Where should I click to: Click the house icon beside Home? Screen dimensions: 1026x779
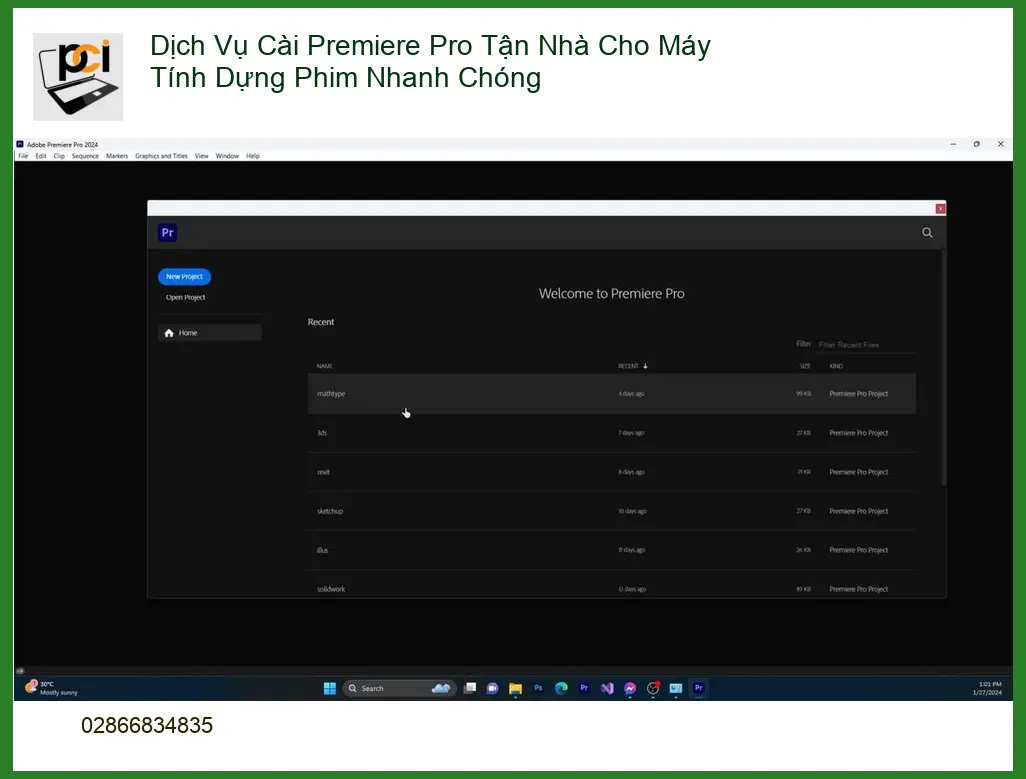pyautogui.click(x=169, y=333)
